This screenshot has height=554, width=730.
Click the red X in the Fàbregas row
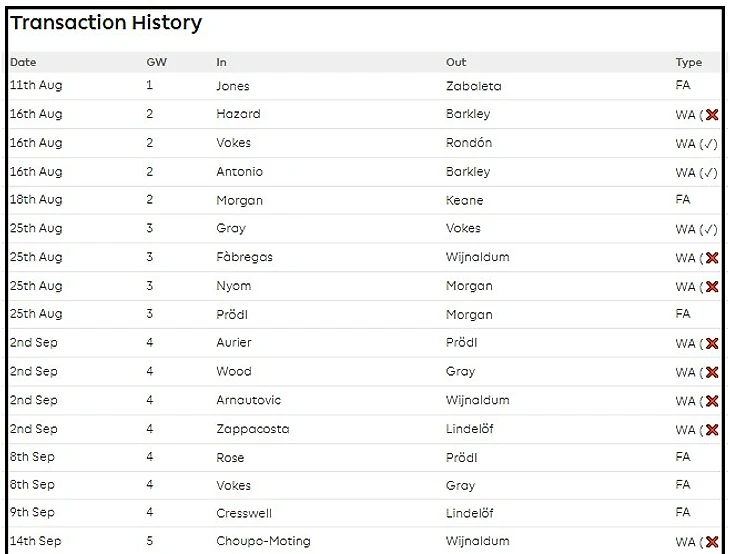712,258
